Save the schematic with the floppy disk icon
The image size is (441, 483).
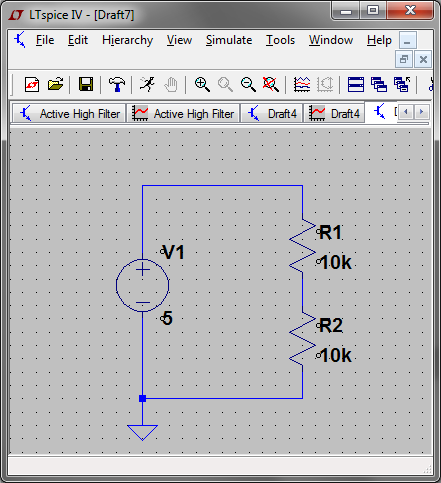pyautogui.click(x=86, y=84)
